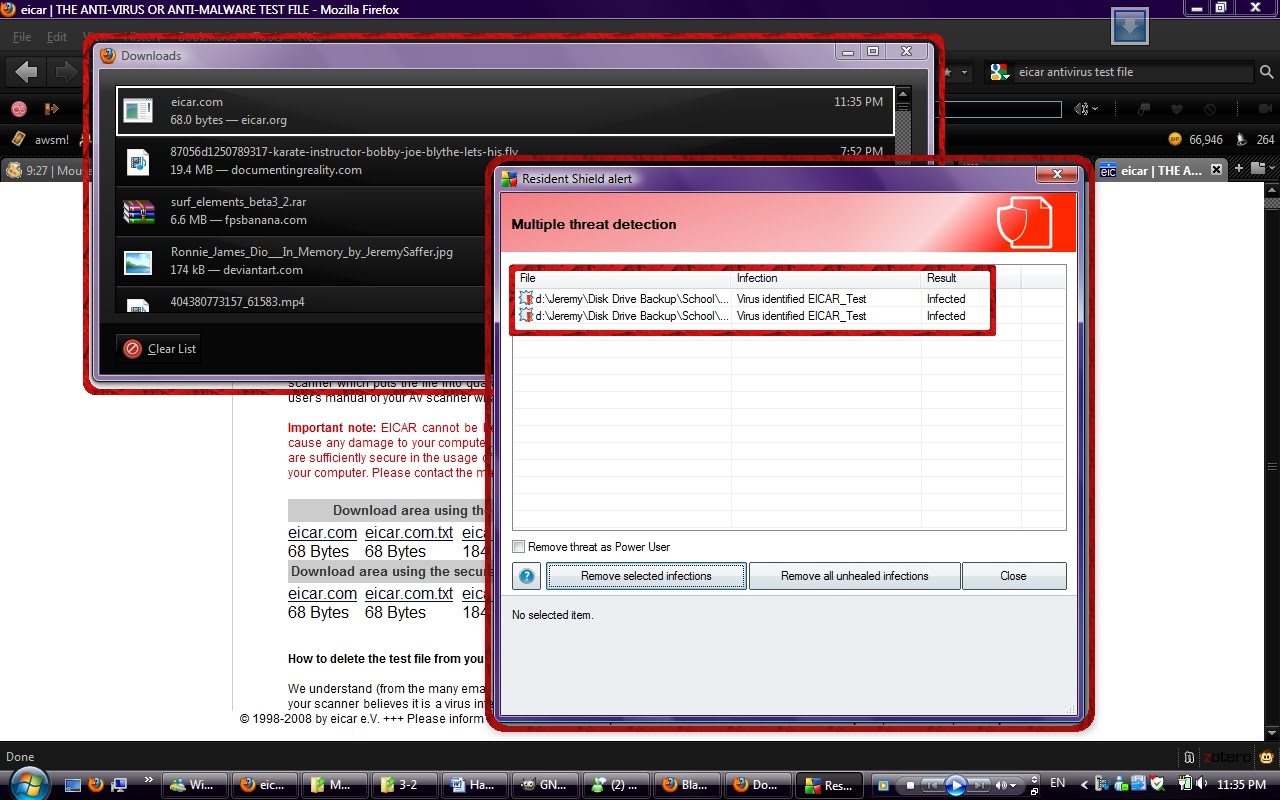This screenshot has width=1280, height=800.
Task: Enable Remove threat as Power User checkbox
Action: click(518, 547)
